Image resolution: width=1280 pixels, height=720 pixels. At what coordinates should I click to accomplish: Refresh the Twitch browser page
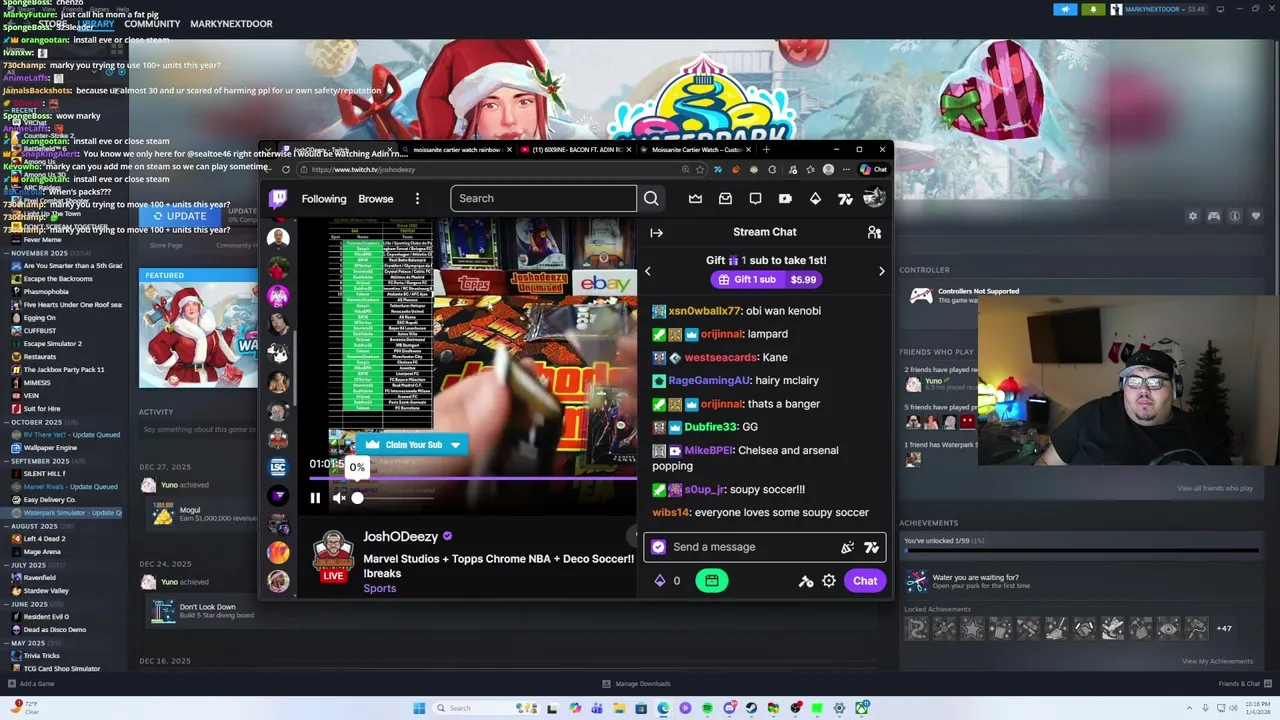click(x=287, y=170)
